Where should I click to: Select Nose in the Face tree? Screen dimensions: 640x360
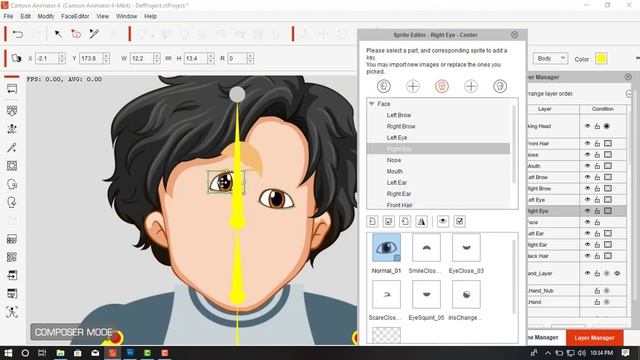tap(394, 160)
